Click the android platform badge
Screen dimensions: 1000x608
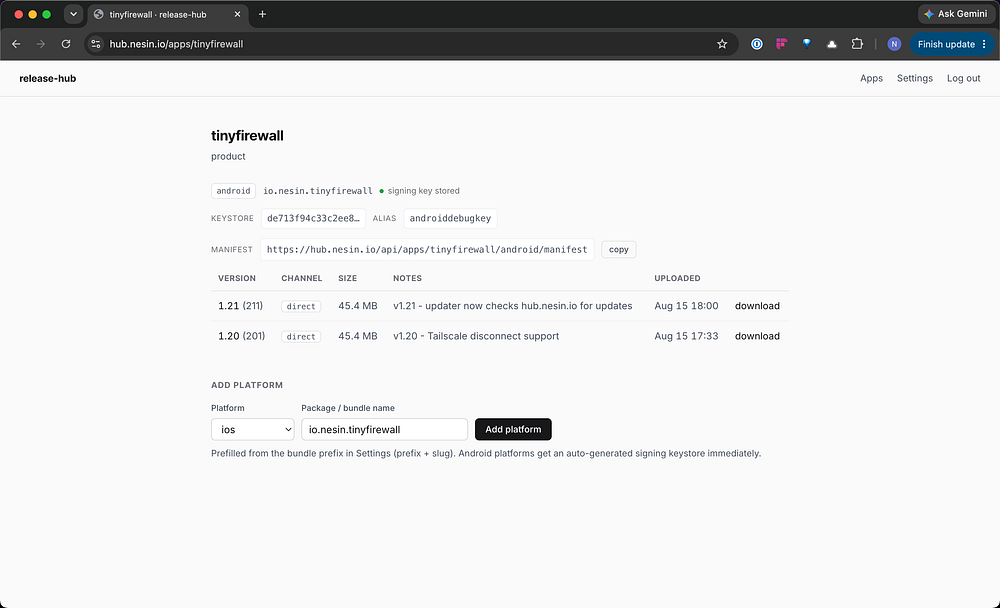(x=233, y=191)
